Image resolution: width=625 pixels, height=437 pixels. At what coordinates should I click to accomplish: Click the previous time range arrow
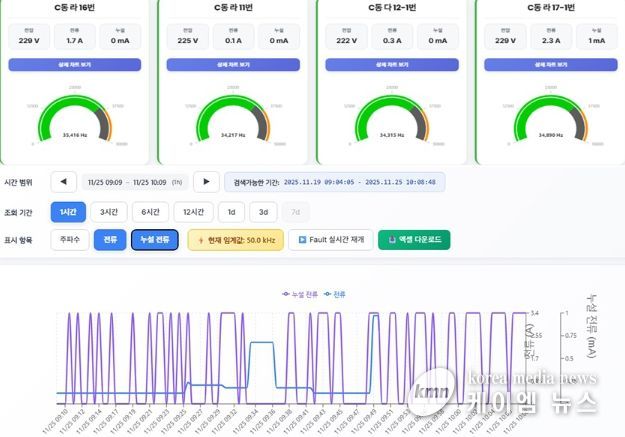click(x=63, y=182)
